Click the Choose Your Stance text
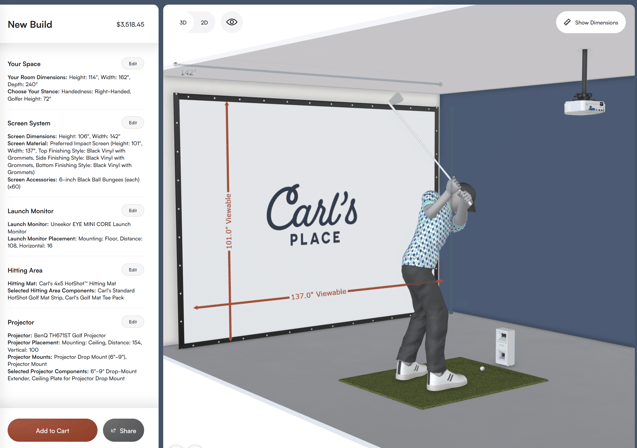Viewport: 637px width, 448px height. tap(69, 95)
